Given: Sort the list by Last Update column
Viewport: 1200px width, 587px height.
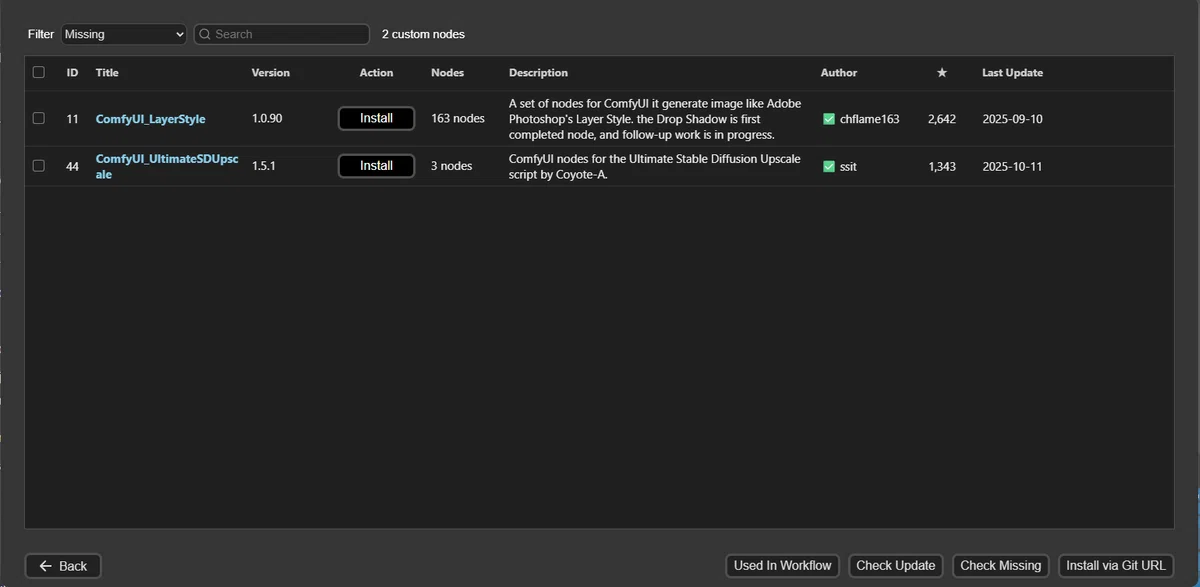Looking at the screenshot, I should click(1012, 73).
